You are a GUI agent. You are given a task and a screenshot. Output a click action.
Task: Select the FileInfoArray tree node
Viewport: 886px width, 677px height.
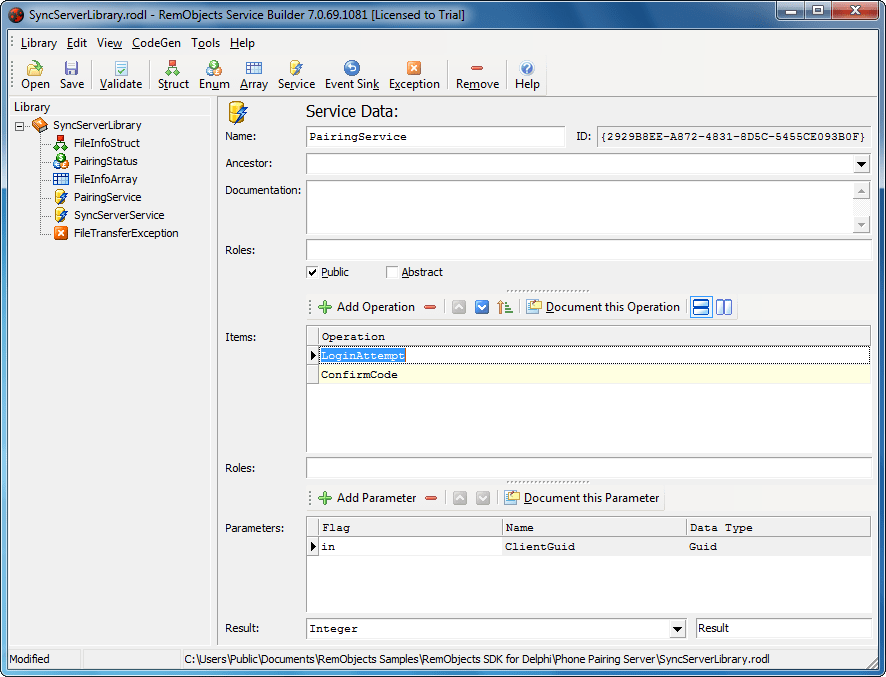105,179
